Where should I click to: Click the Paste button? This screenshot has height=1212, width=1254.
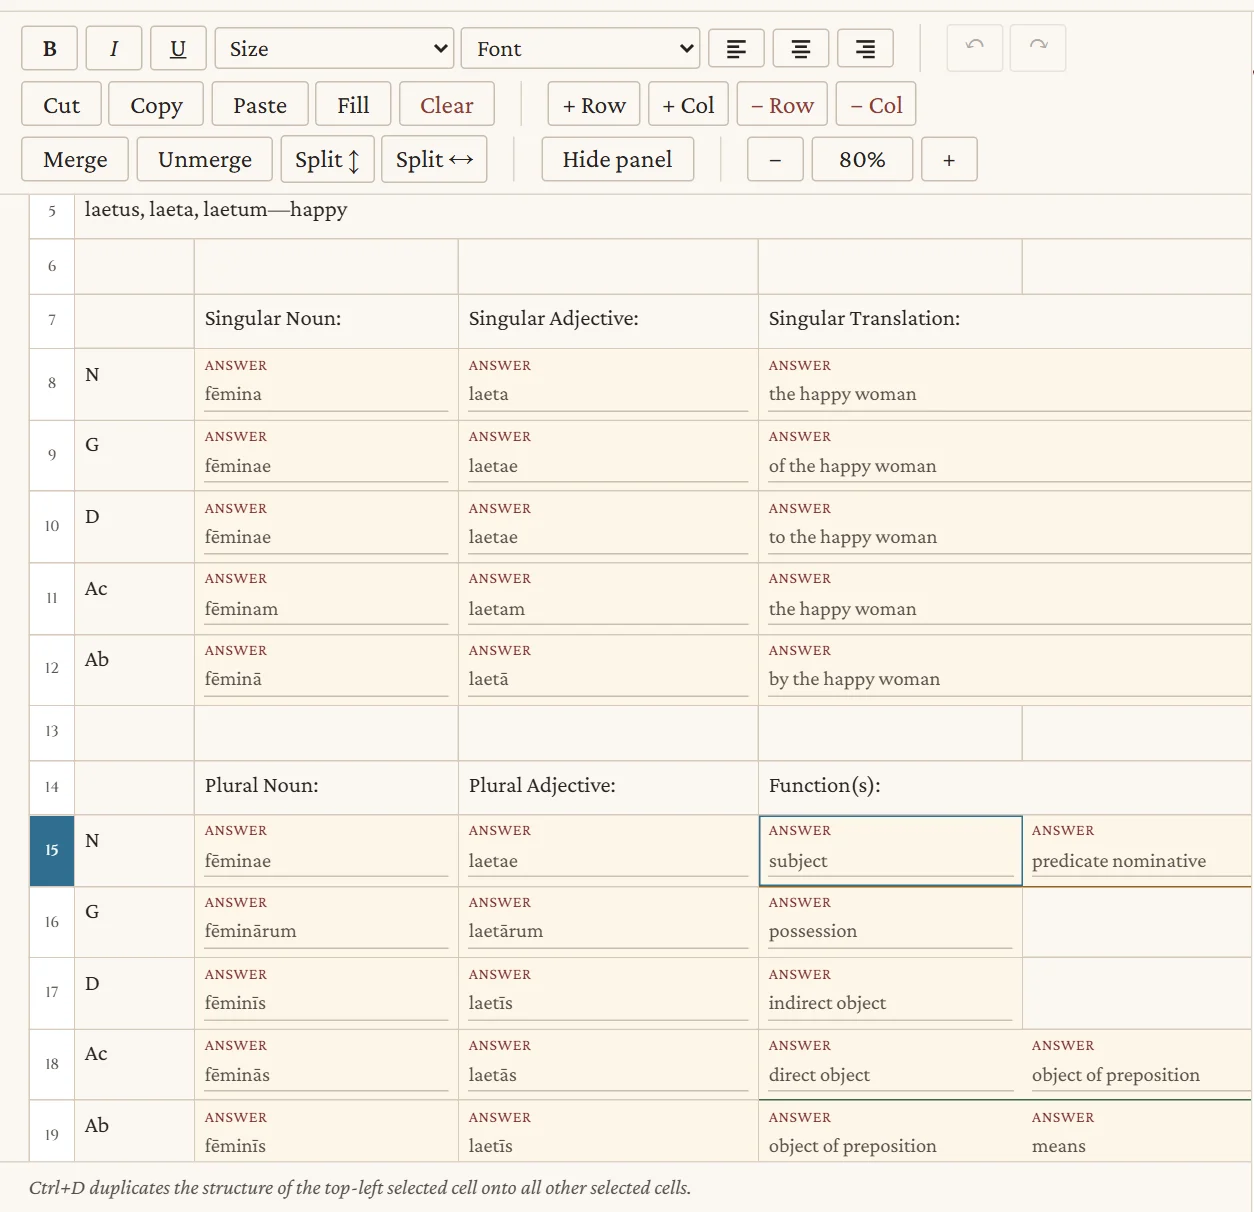point(260,105)
